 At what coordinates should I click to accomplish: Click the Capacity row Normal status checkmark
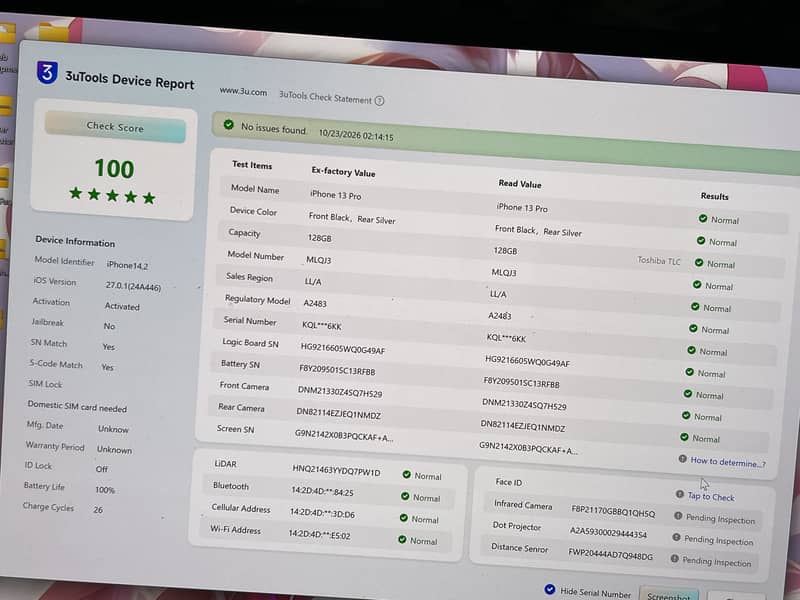coord(699,263)
